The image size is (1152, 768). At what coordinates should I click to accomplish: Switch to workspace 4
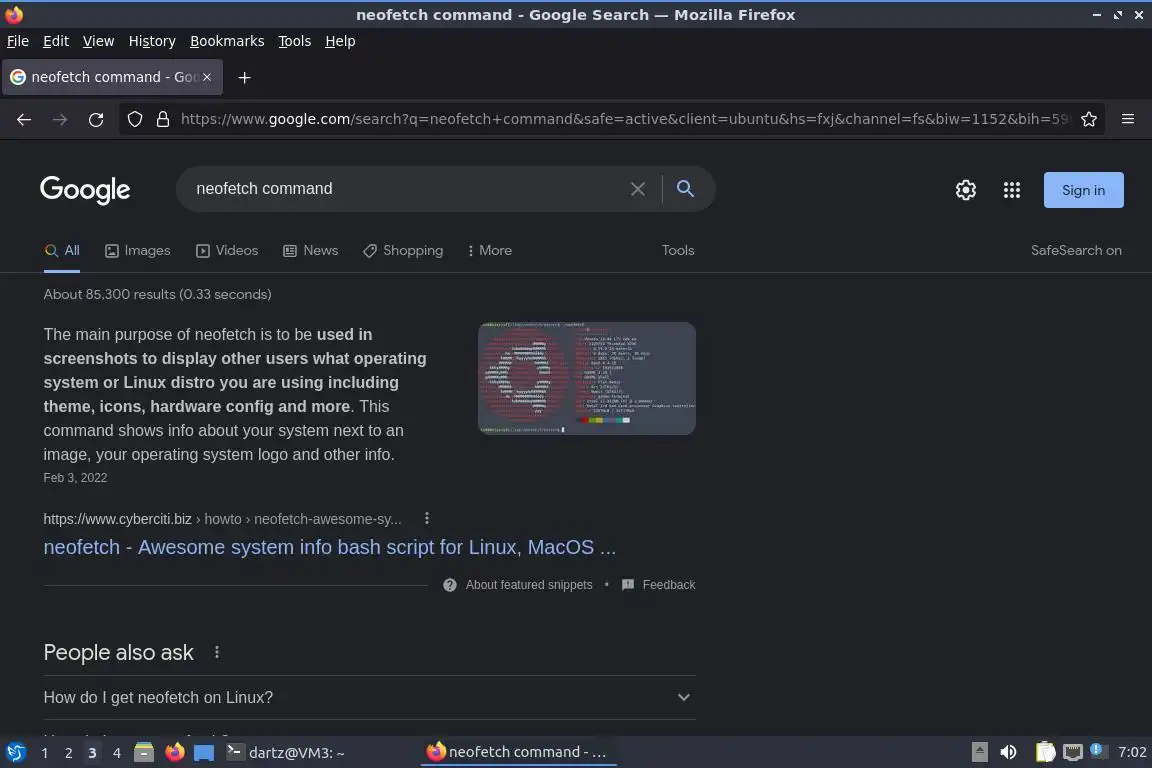(x=116, y=753)
